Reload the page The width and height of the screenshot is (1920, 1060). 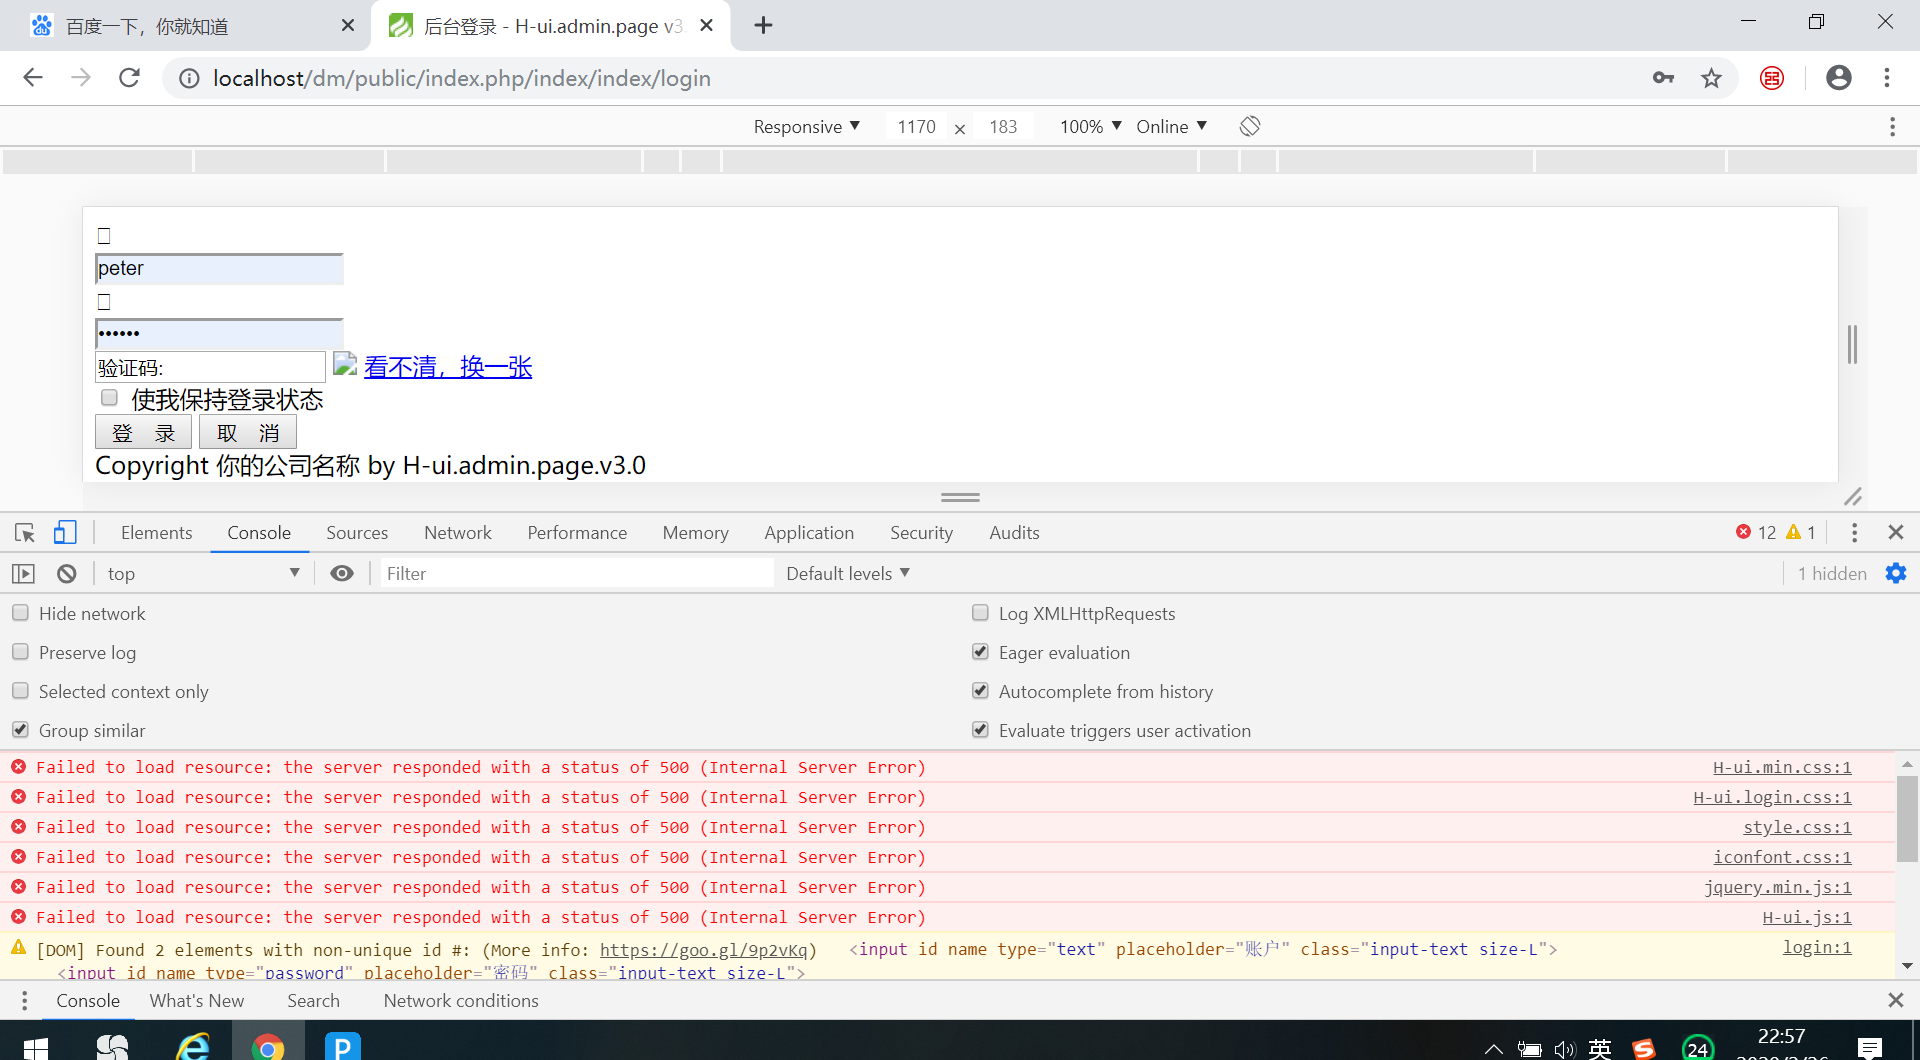(x=129, y=78)
